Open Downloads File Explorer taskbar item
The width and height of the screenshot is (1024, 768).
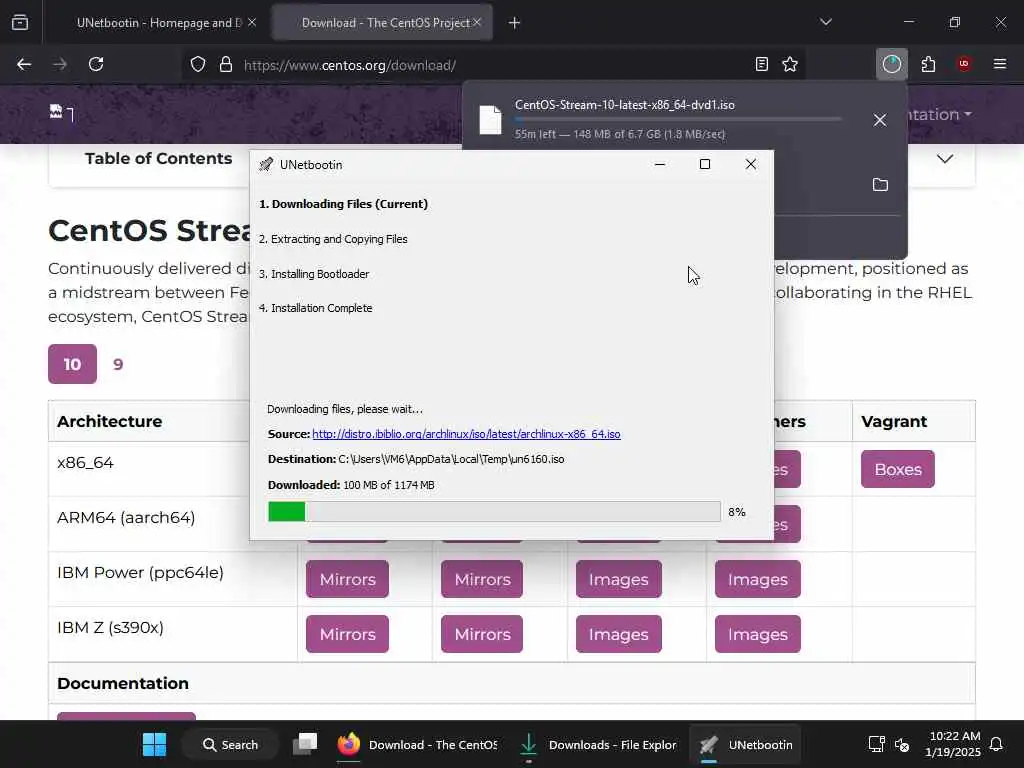[599, 744]
